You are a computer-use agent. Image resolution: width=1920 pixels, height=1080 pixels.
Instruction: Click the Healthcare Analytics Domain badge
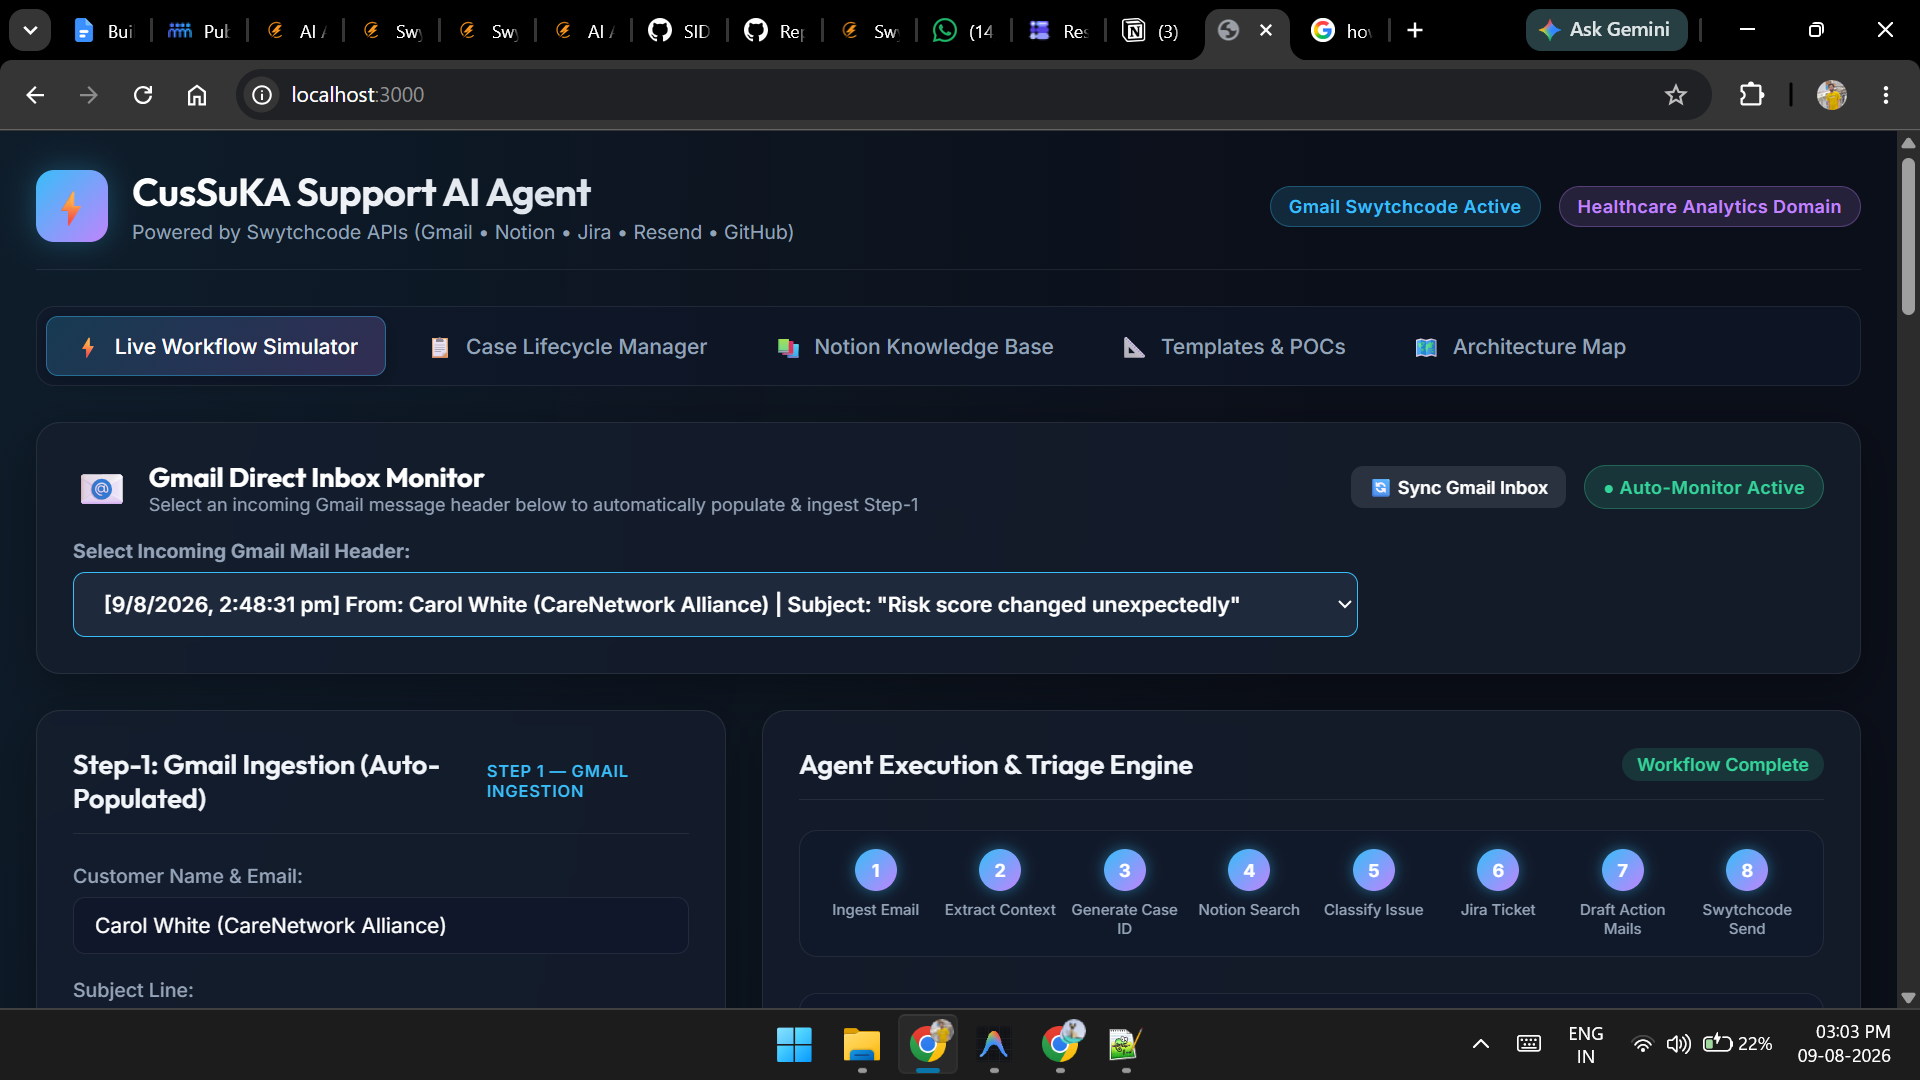click(1709, 207)
